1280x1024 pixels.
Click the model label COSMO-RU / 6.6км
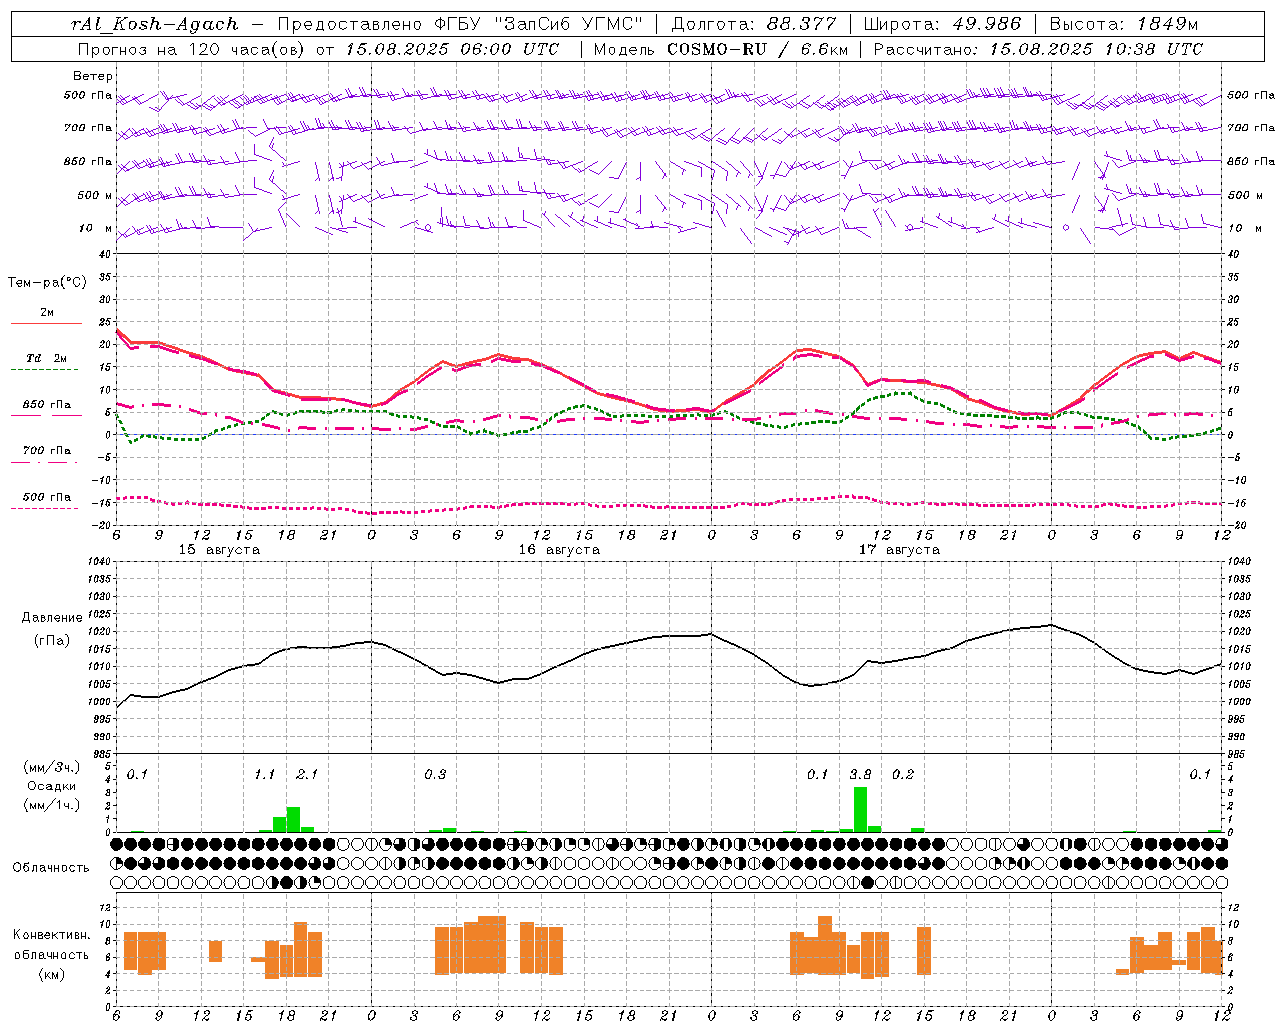[758, 49]
